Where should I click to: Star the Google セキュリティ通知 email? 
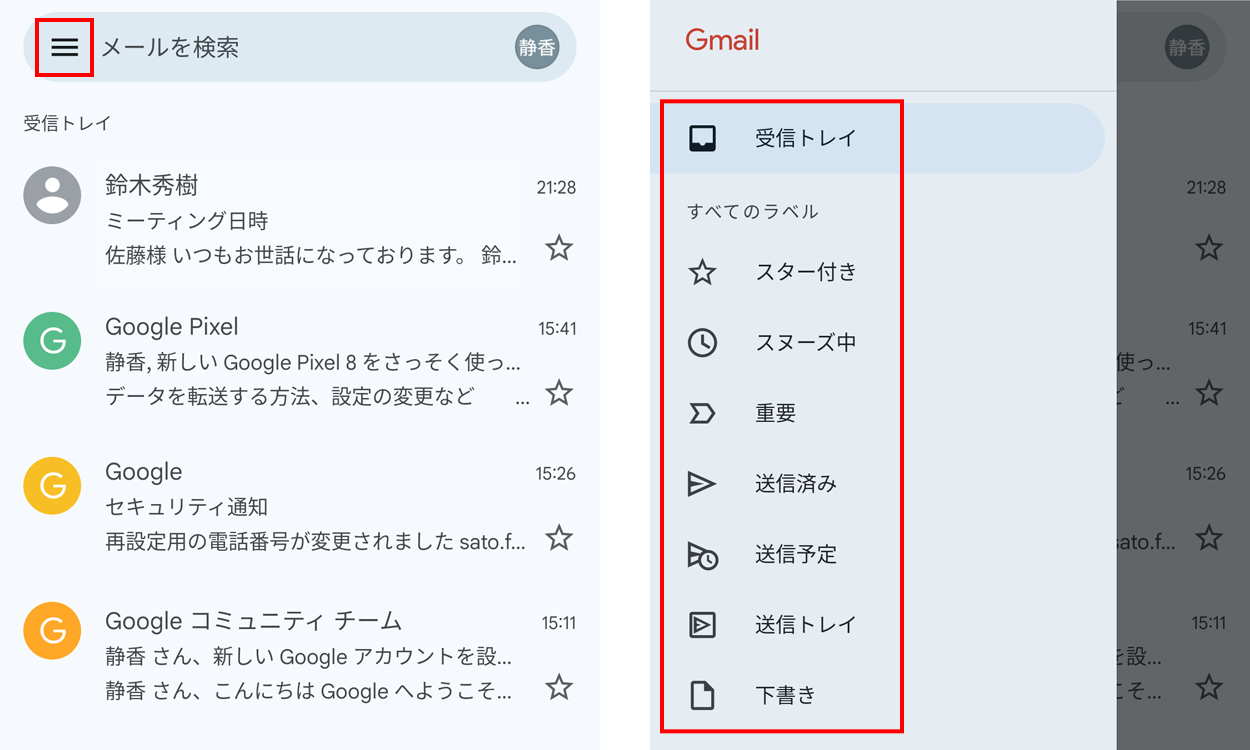tap(559, 539)
